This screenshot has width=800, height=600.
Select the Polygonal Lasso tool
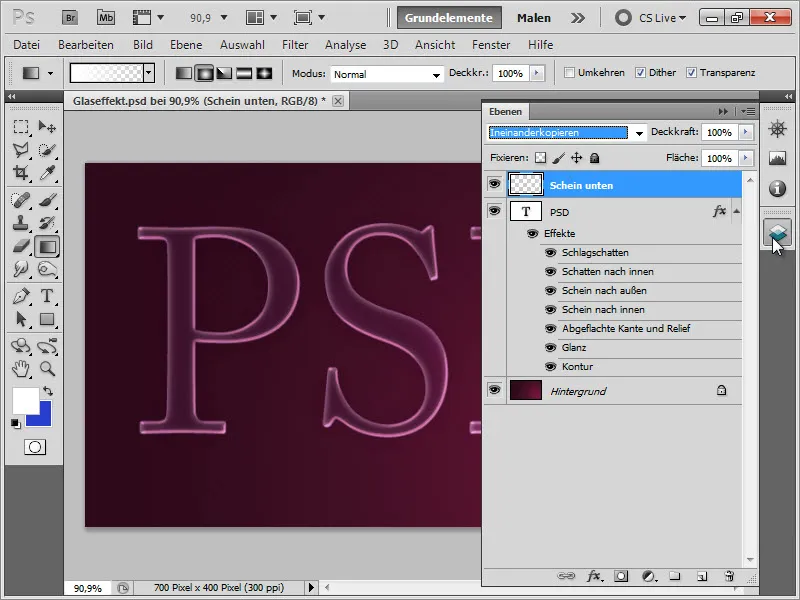tap(21, 149)
